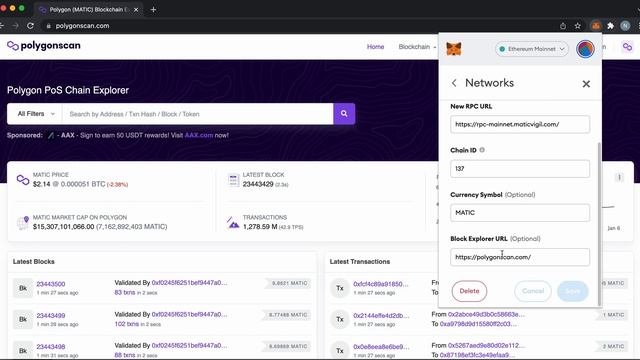Image resolution: width=640 pixels, height=360 pixels.
Task: Go forward in browser history
Action: 15,26
